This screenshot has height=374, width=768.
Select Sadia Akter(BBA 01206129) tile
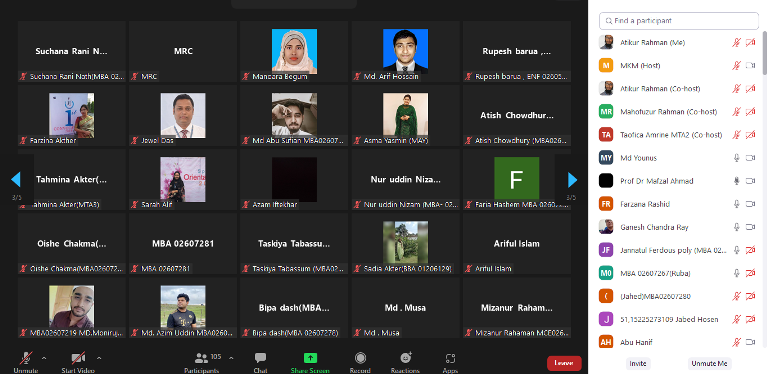406,243
